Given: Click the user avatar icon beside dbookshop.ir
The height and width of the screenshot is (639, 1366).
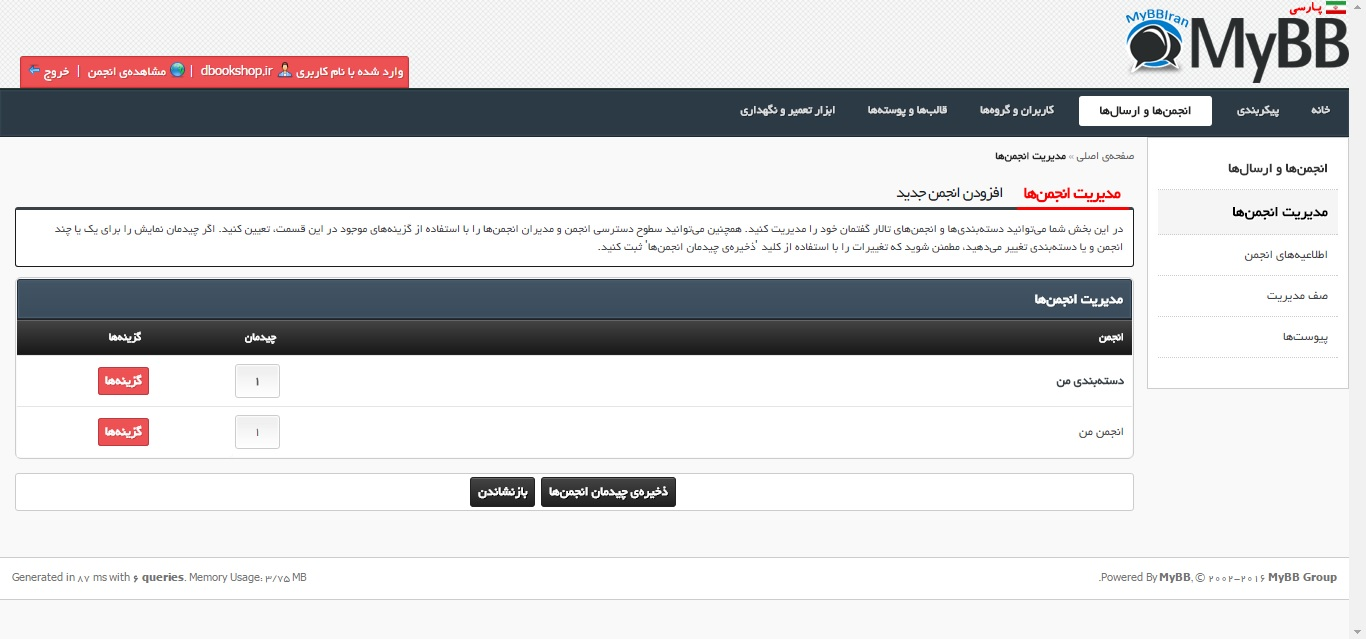Looking at the screenshot, I should pyautogui.click(x=285, y=71).
